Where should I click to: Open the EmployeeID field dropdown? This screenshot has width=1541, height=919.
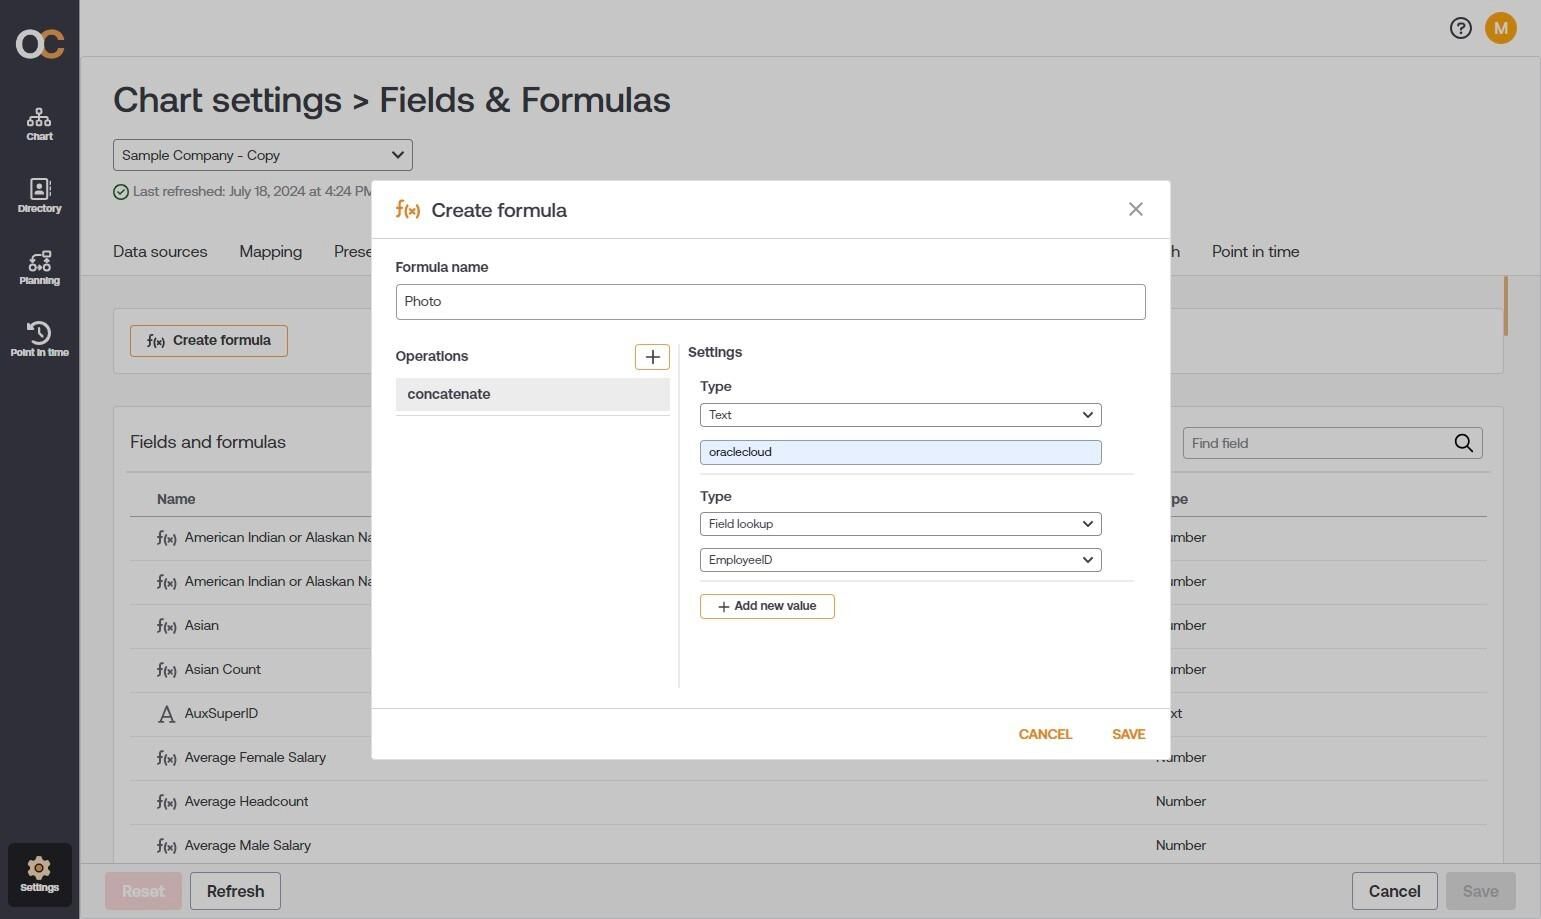click(x=900, y=560)
